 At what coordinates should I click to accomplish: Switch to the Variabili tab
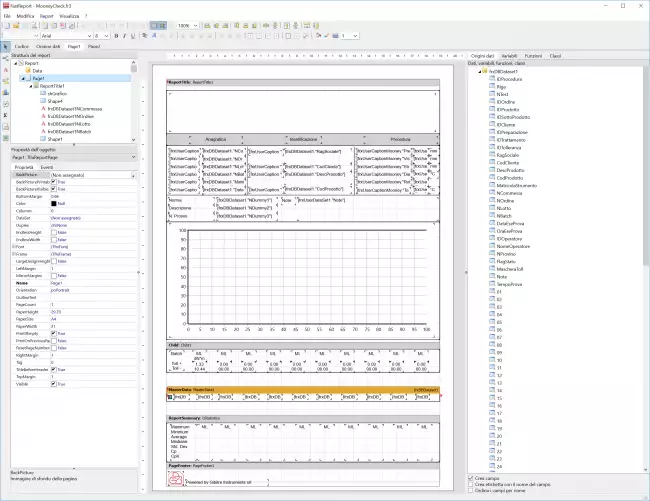[x=510, y=56]
